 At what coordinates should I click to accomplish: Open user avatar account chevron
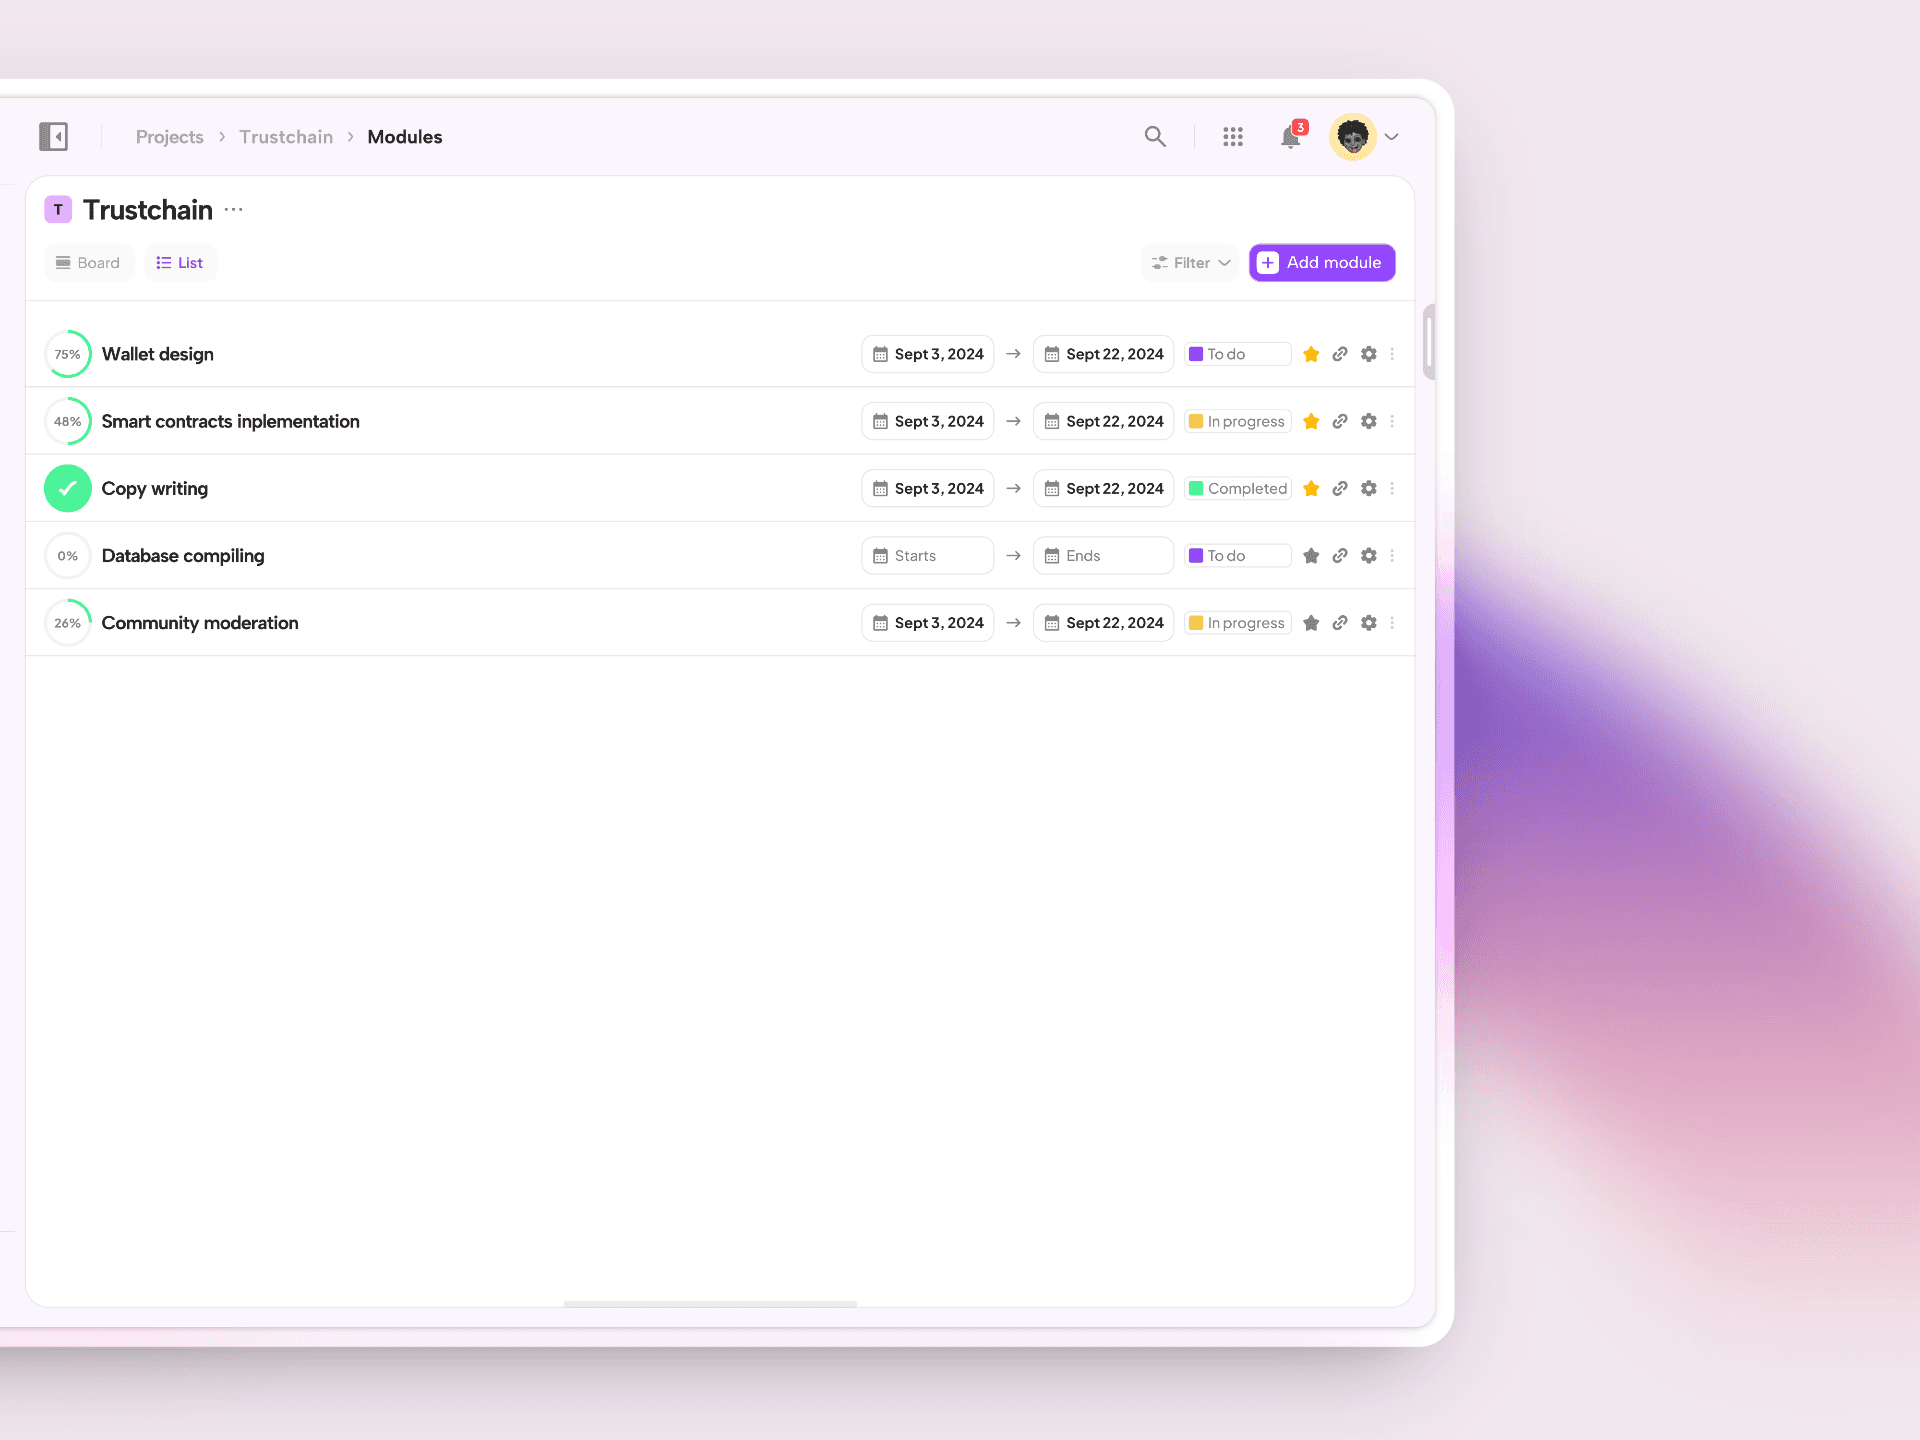(x=1391, y=137)
